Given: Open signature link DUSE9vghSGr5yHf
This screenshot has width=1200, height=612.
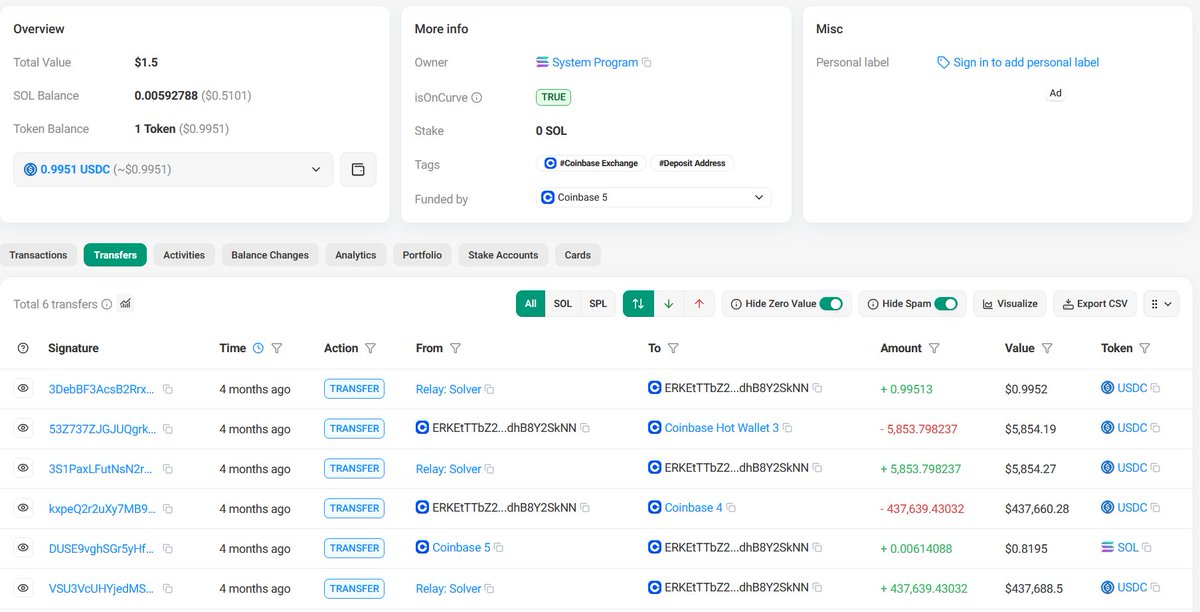Looking at the screenshot, I should coord(102,549).
